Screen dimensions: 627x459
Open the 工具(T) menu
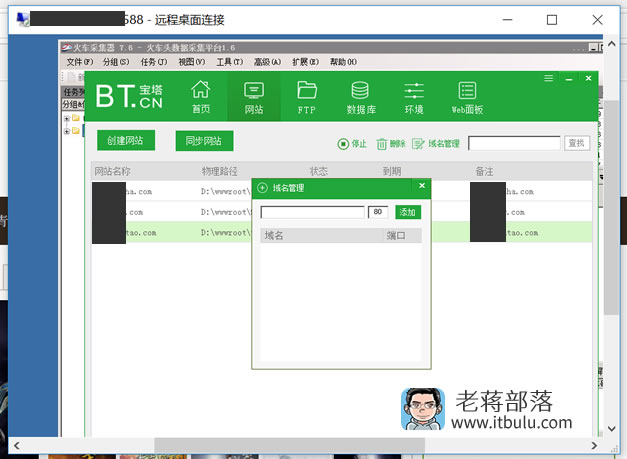tap(230, 62)
